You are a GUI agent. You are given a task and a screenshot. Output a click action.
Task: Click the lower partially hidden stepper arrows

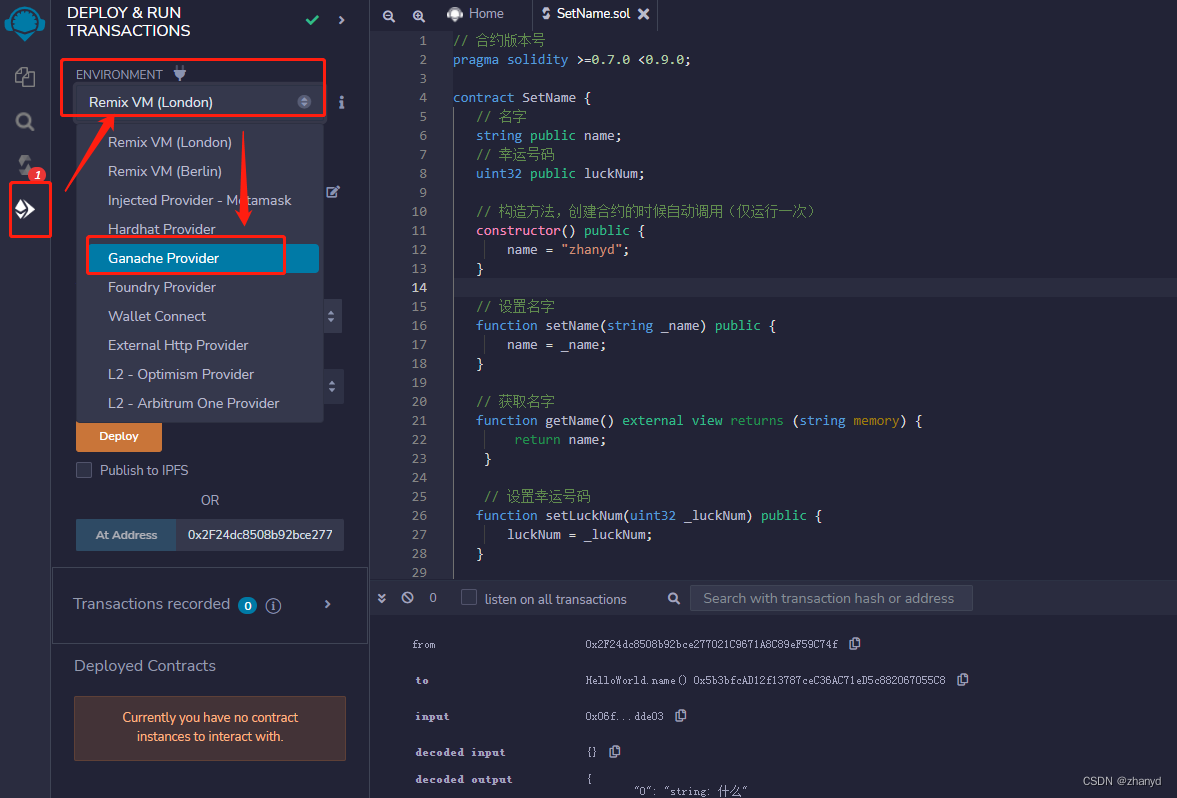coord(333,387)
